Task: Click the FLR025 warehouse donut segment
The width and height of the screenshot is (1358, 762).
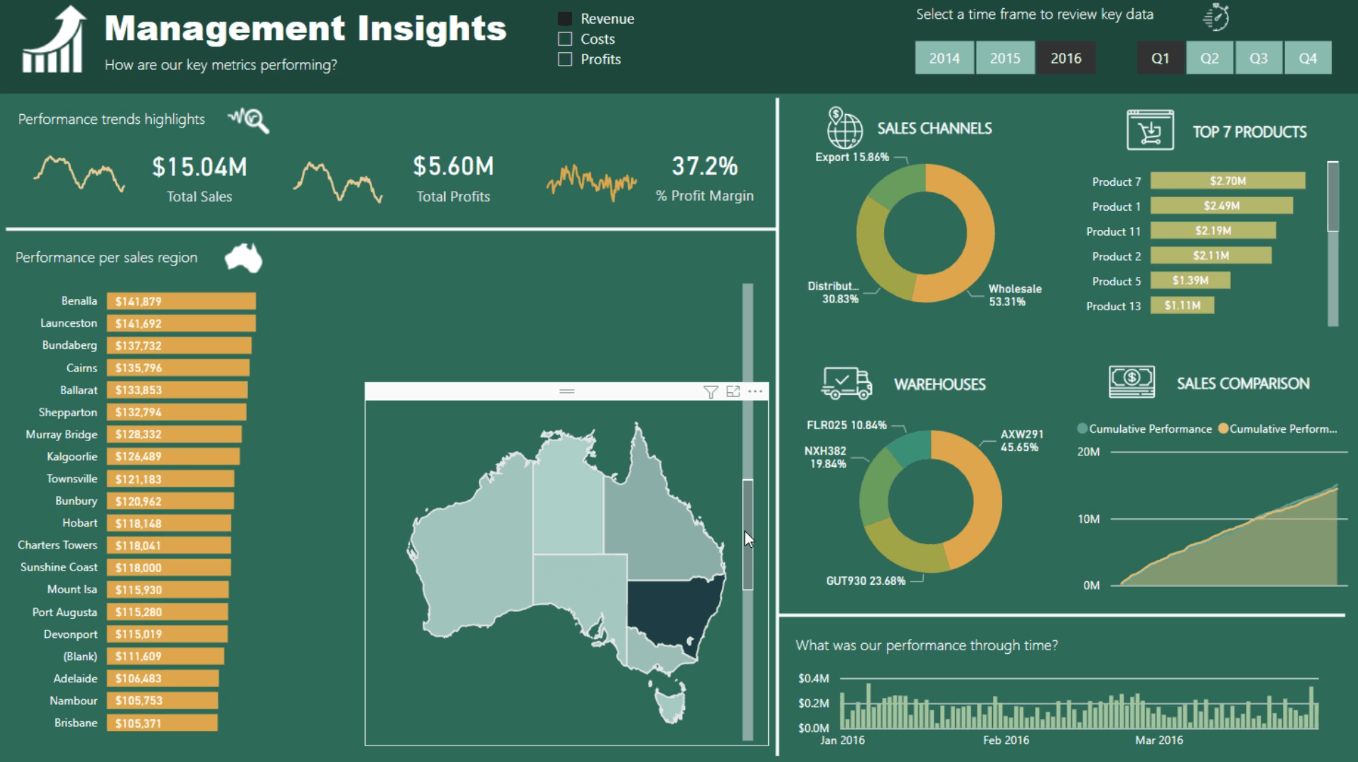Action: [910, 448]
